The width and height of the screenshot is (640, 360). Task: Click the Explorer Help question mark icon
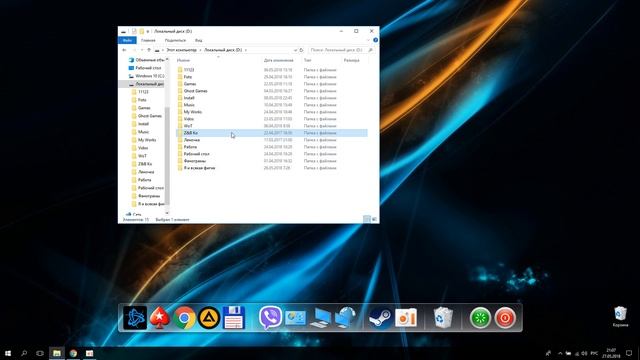[x=376, y=40]
